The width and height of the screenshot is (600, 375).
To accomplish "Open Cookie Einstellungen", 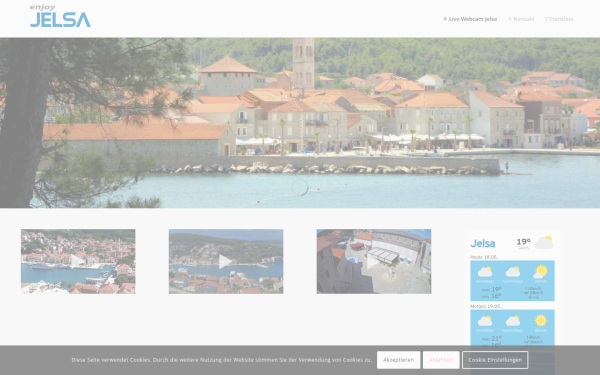I will pos(495,360).
